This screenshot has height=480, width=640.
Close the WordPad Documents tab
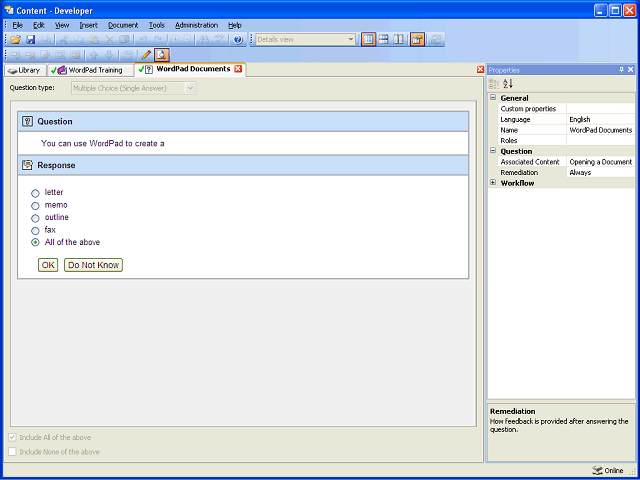pos(238,69)
